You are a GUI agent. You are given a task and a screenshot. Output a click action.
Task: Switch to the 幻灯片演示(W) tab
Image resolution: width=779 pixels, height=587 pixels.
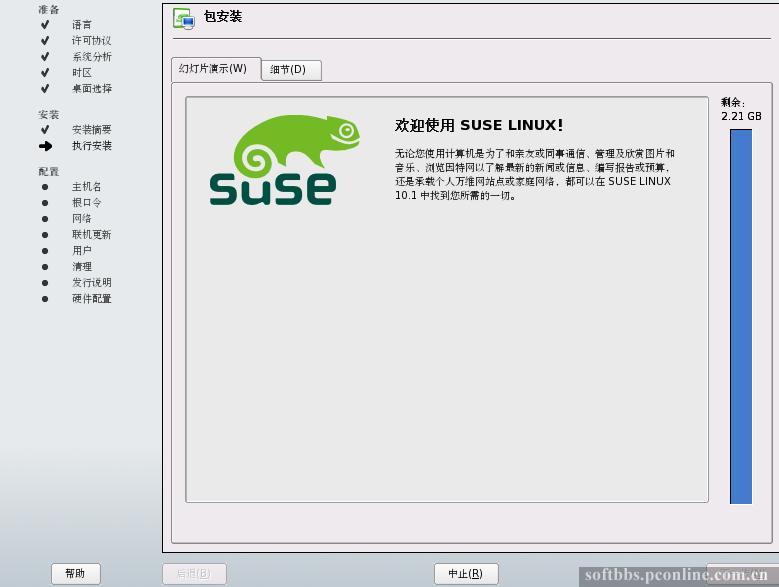(216, 69)
